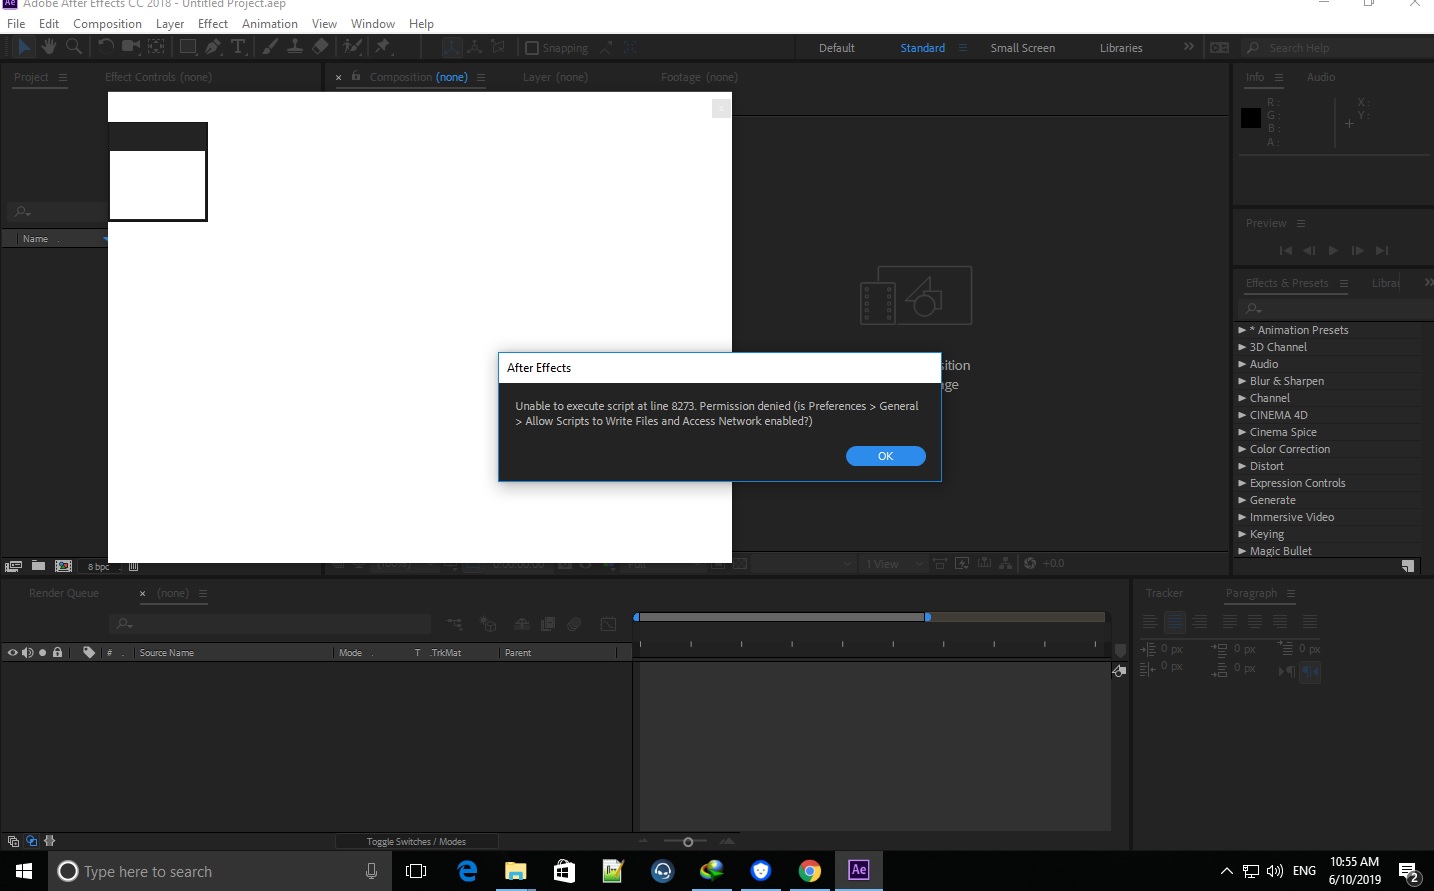The height and width of the screenshot is (891, 1434).
Task: Enable the Snapping checkbox
Action: pyautogui.click(x=532, y=48)
